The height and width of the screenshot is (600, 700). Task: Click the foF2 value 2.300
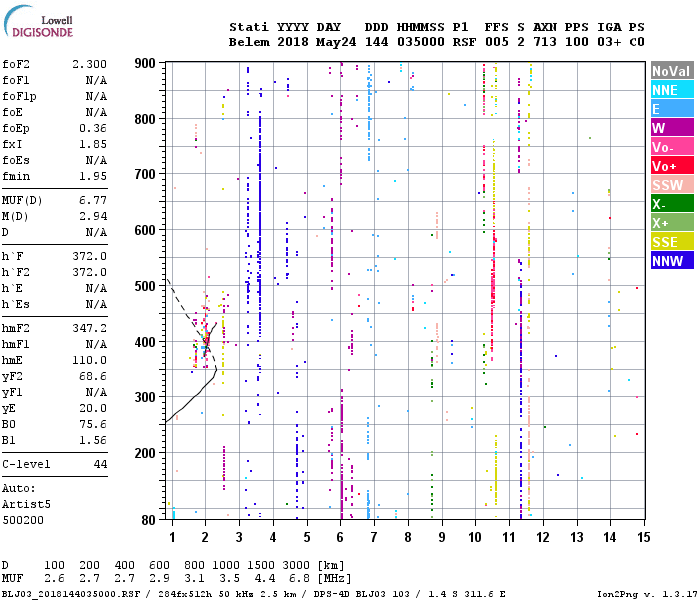[x=89, y=64]
